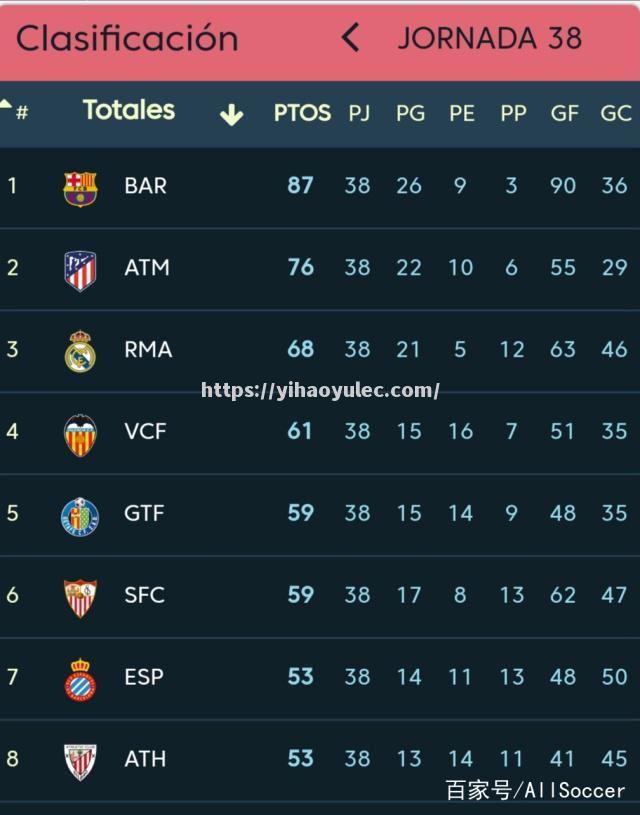This screenshot has width=640, height=815.
Task: Sort table by GF column header
Action: [564, 113]
